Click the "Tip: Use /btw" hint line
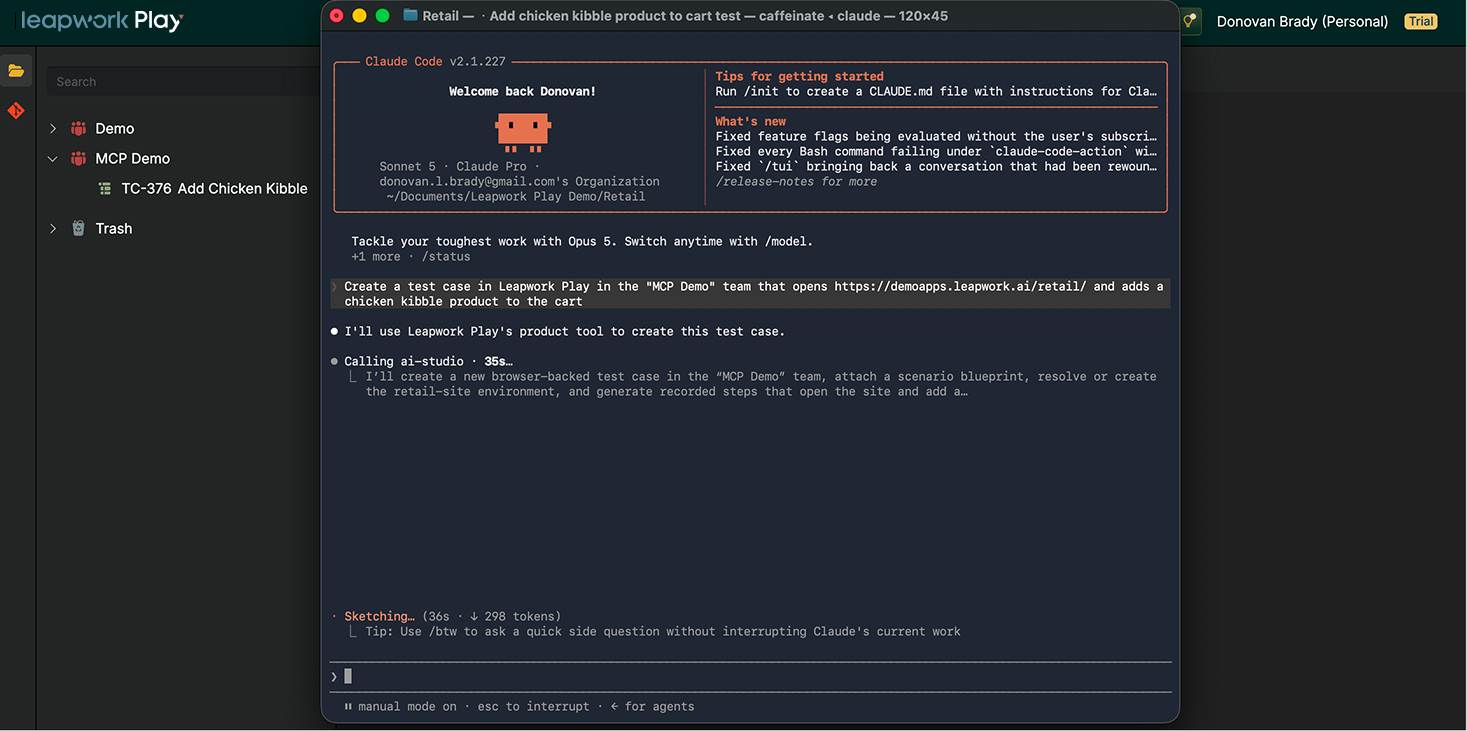This screenshot has width=1467, height=731. (663, 631)
